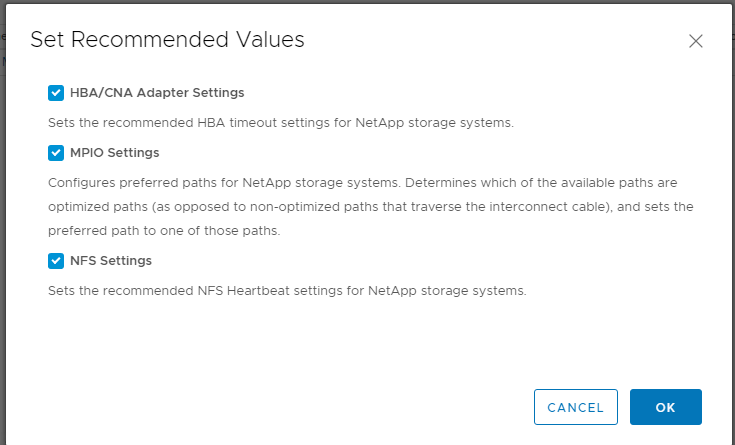
Task: Click the "Set Recommended Values" dialog title
Action: pyautogui.click(x=167, y=40)
